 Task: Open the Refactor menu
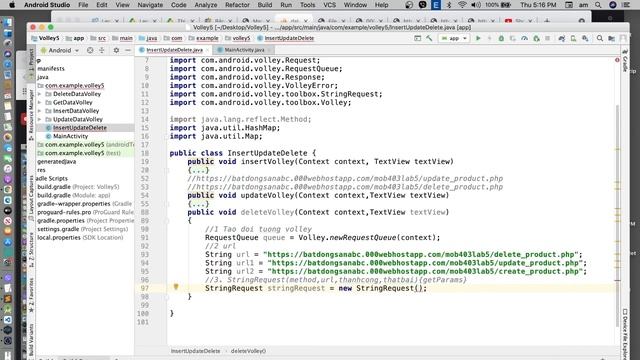[x=237, y=5]
